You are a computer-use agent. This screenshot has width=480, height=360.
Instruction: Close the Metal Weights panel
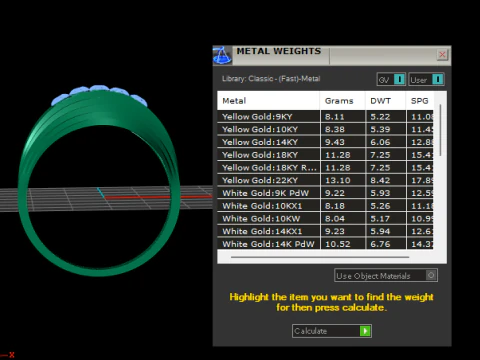pos(442,54)
